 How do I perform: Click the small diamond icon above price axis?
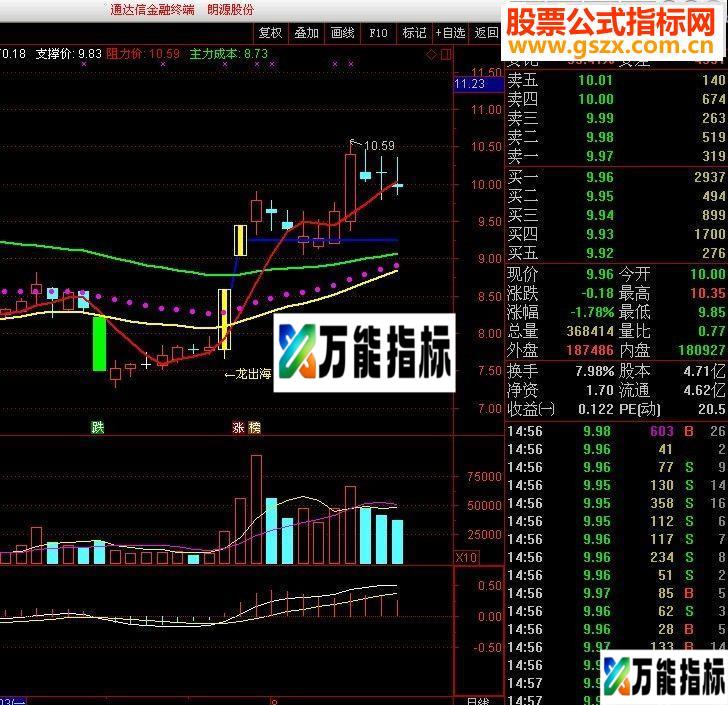431,53
